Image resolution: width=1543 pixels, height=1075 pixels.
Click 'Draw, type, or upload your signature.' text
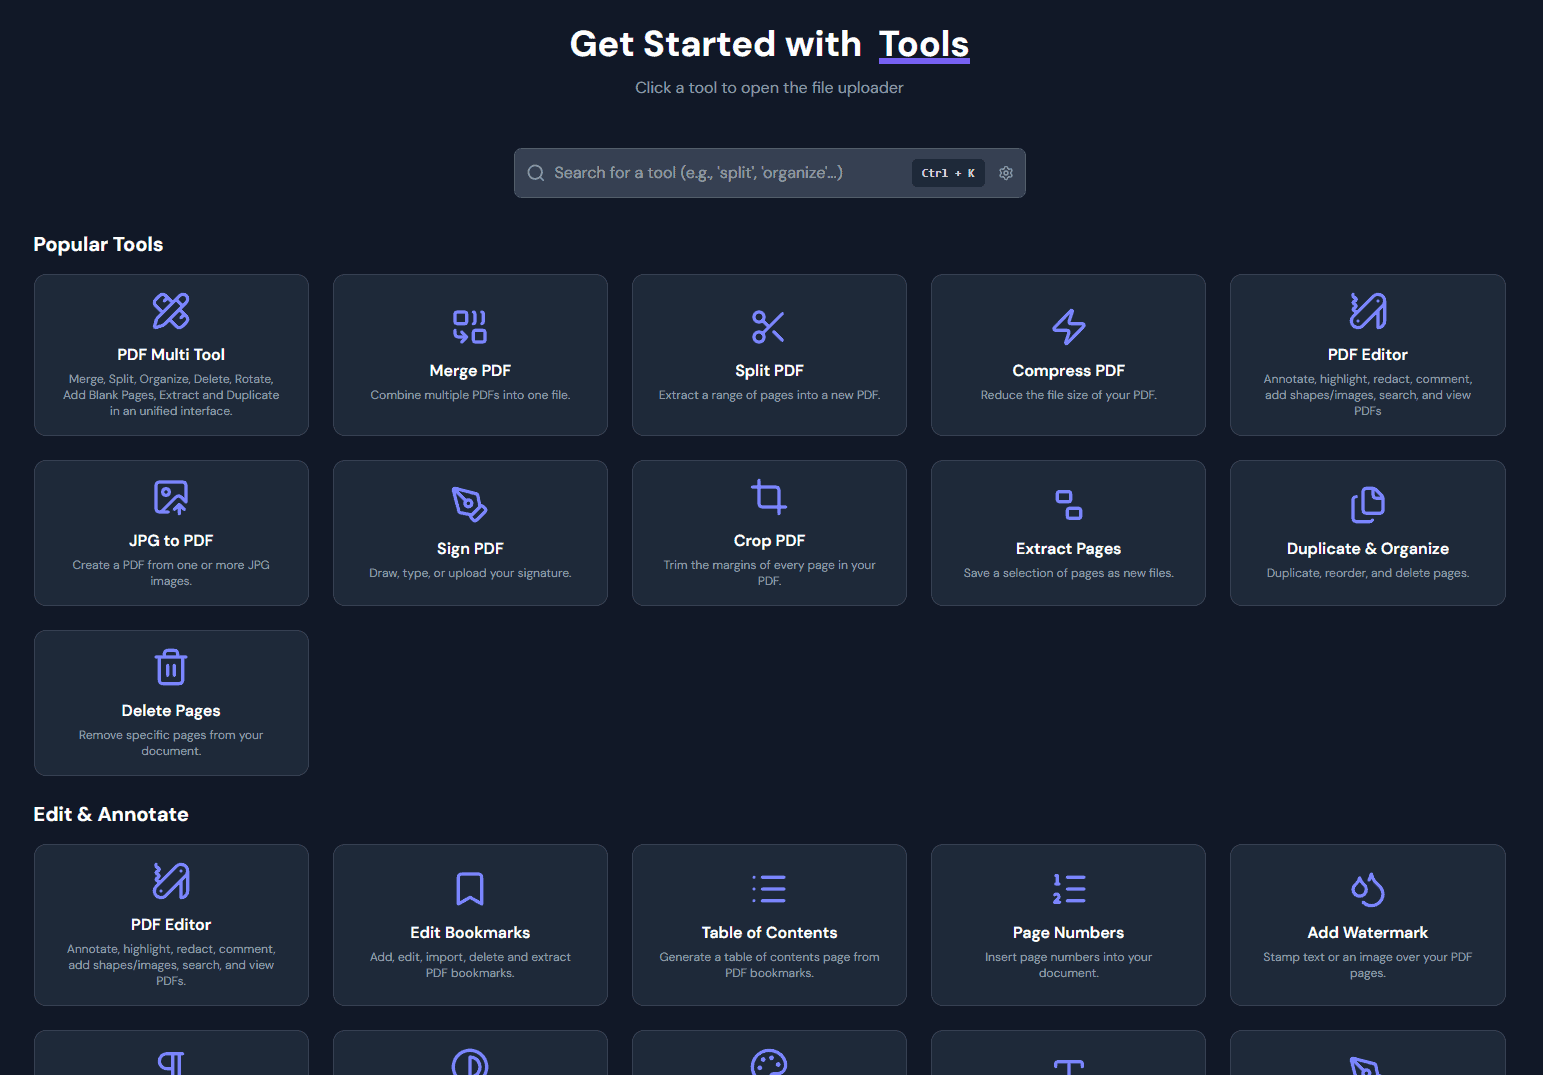470,573
